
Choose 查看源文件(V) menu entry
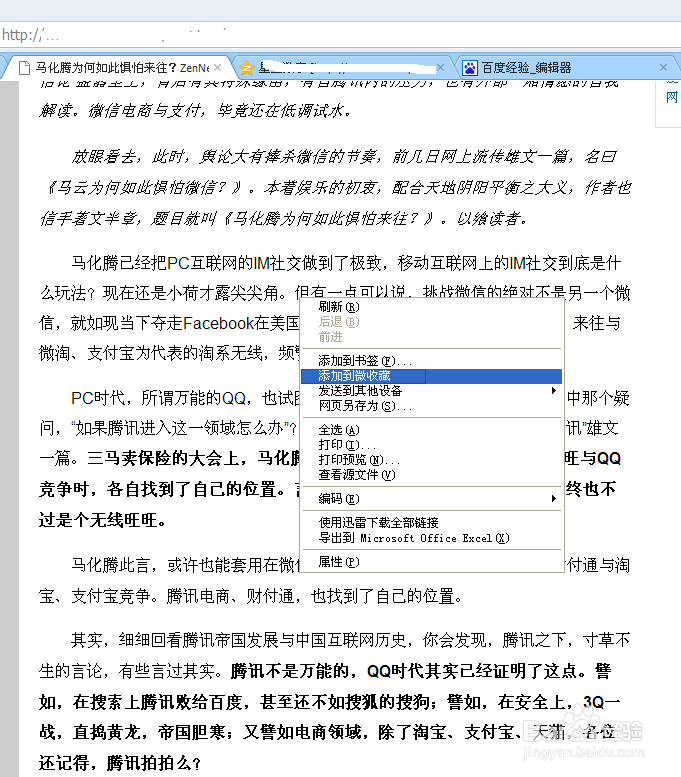(431, 475)
